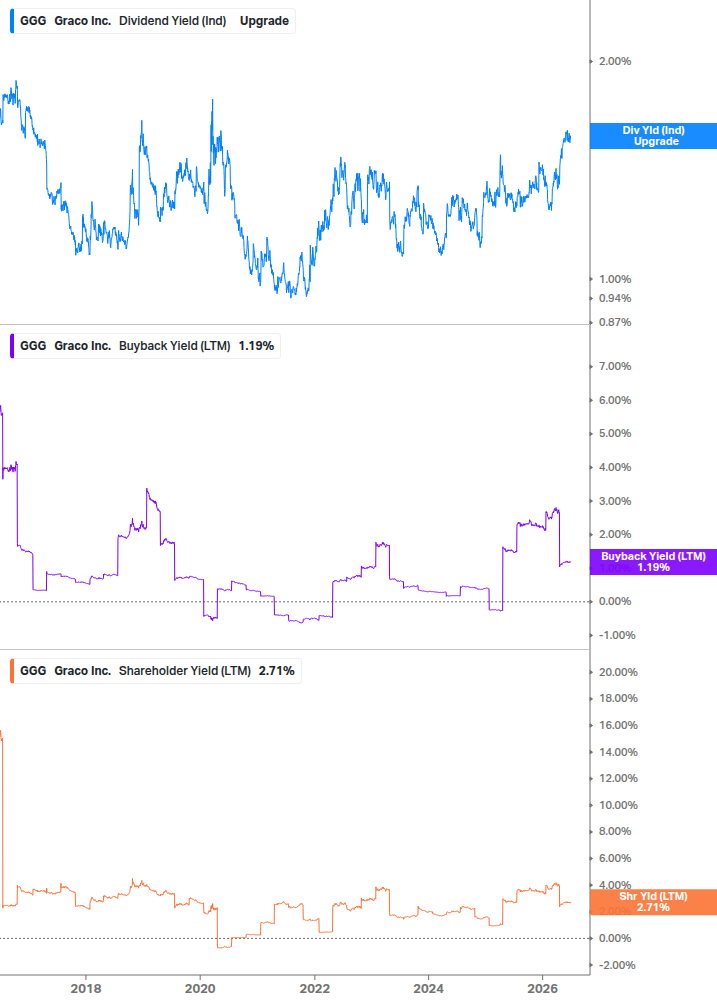Click the 2.00% tick on dividend yield axis
This screenshot has height=1005, width=717.
click(615, 62)
